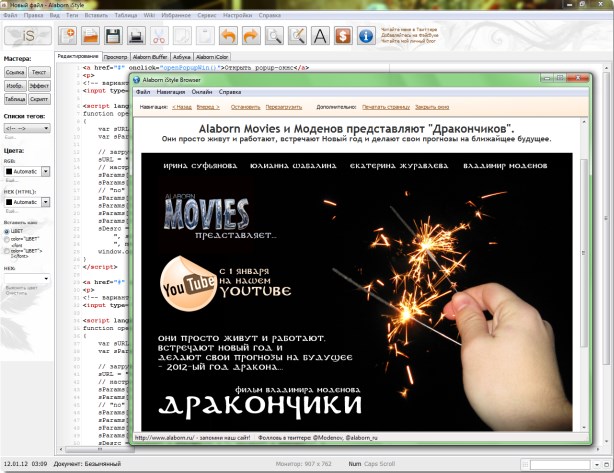
Task: Switch to the Азбука tab
Action: tap(182, 57)
